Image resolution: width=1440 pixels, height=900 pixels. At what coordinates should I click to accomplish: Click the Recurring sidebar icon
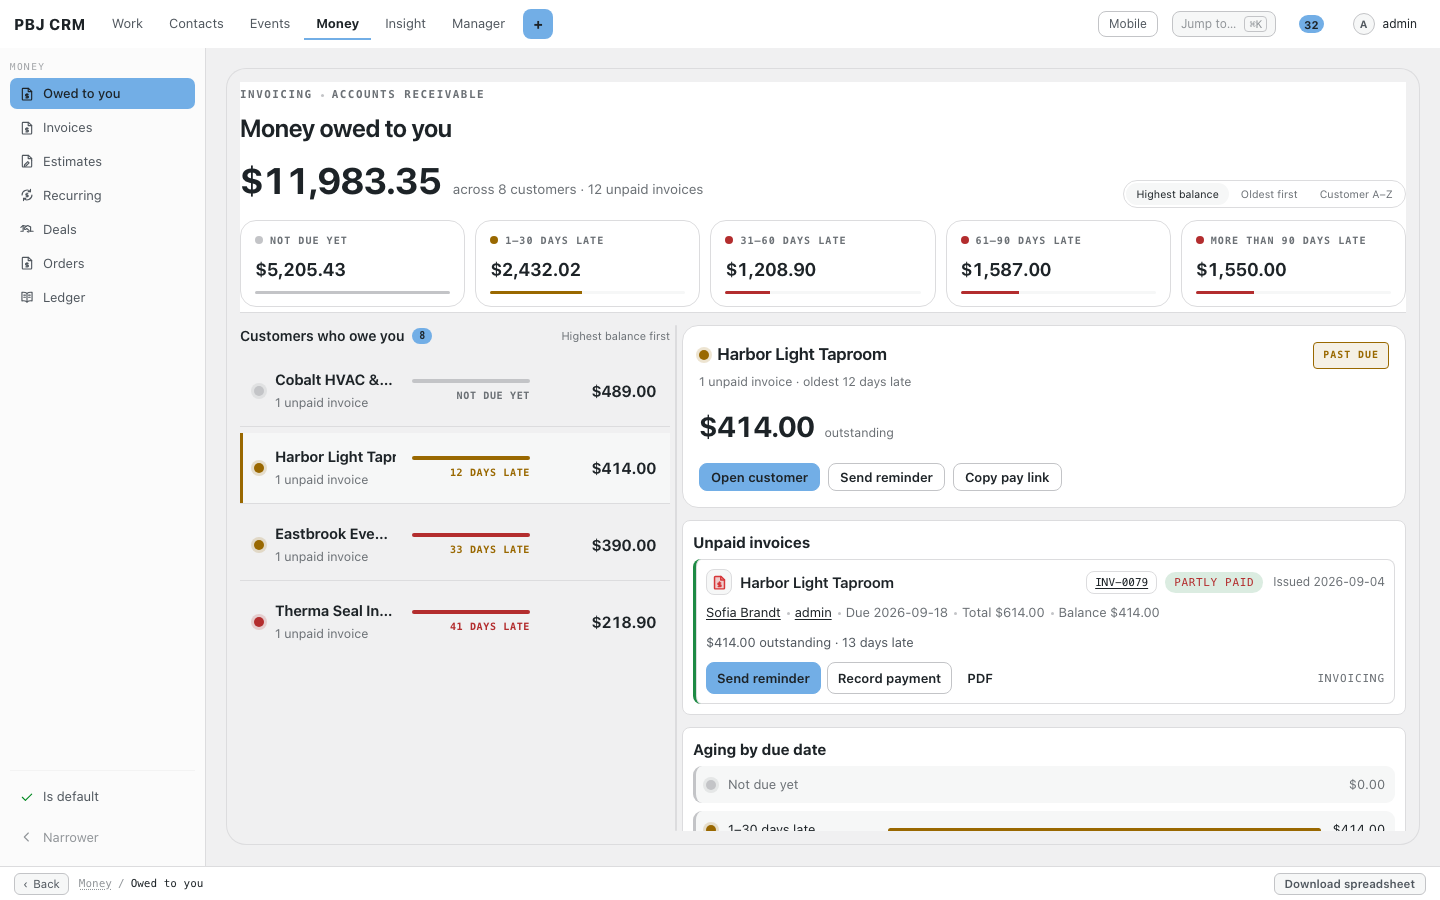[x=27, y=196]
